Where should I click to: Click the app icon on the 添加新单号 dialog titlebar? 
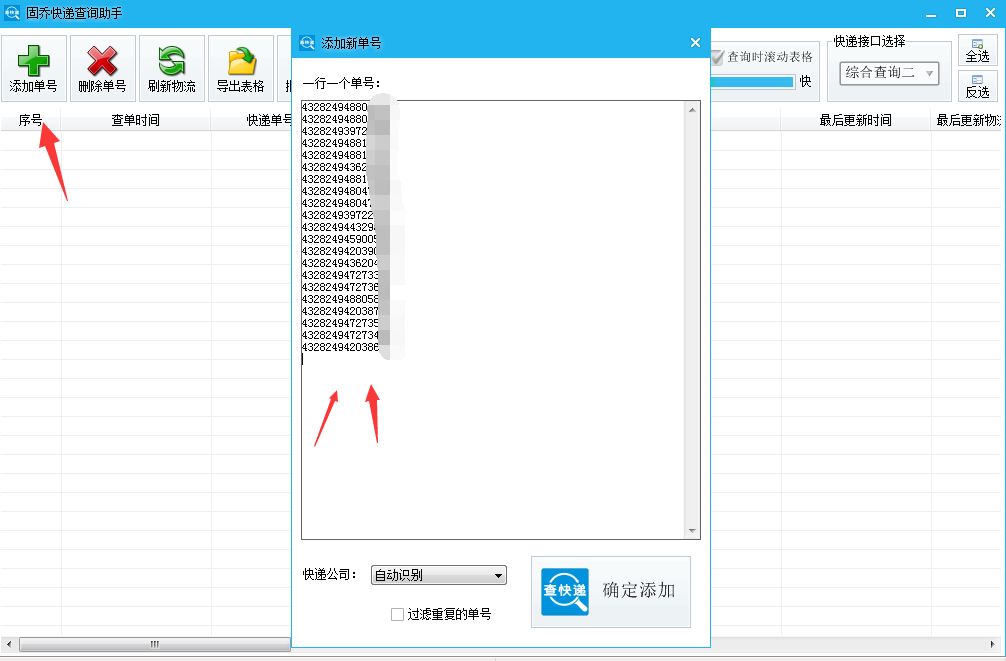coord(306,42)
